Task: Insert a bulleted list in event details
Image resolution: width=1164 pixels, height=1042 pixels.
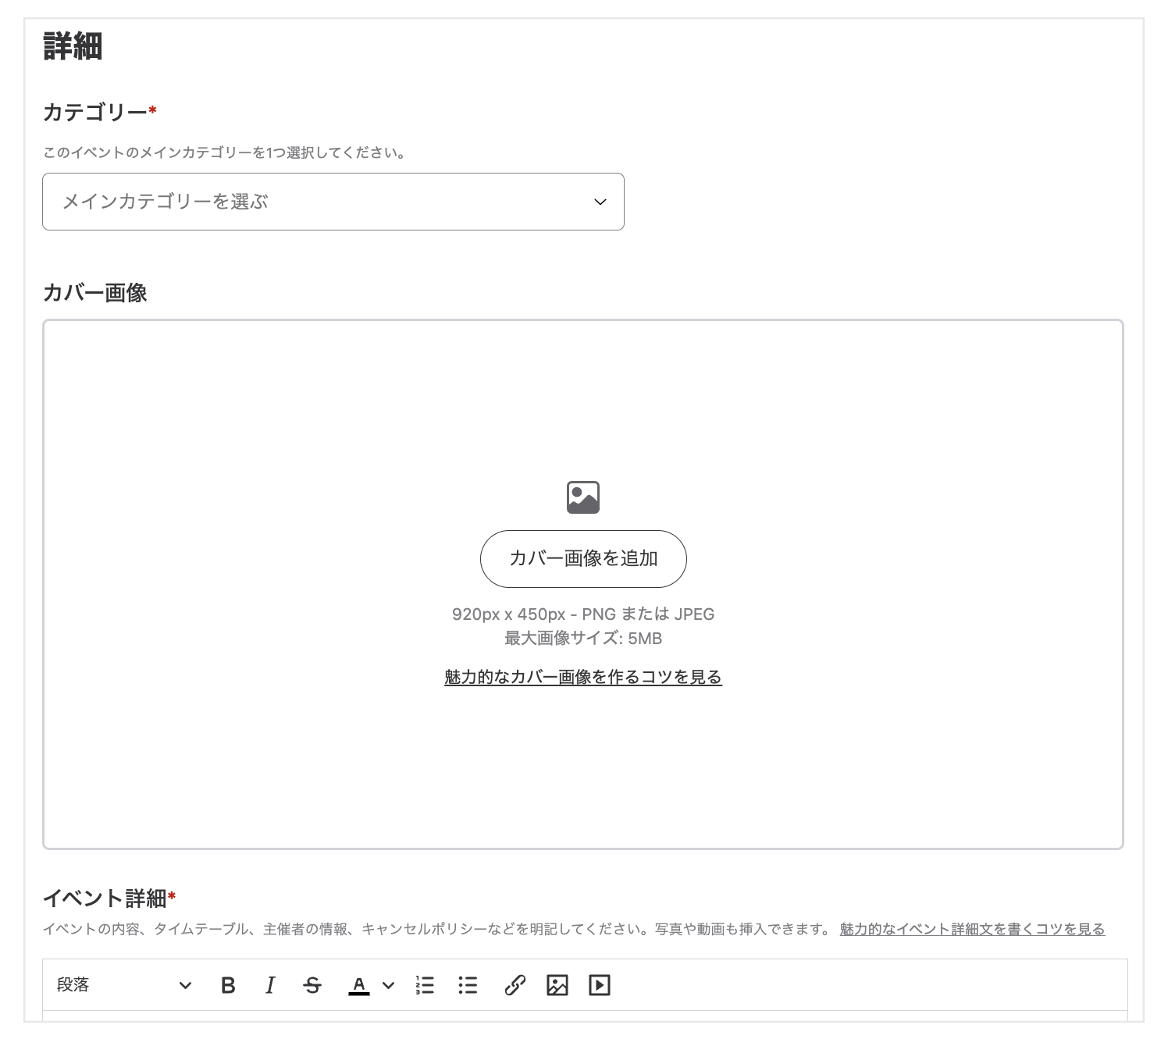Action: (x=466, y=985)
